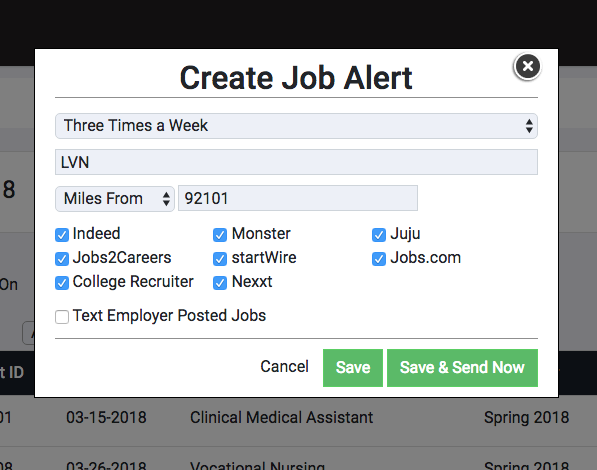Screen dimensions: 597x470
Task: Click the frequency dropdown stepper arrows
Action: 529,126
